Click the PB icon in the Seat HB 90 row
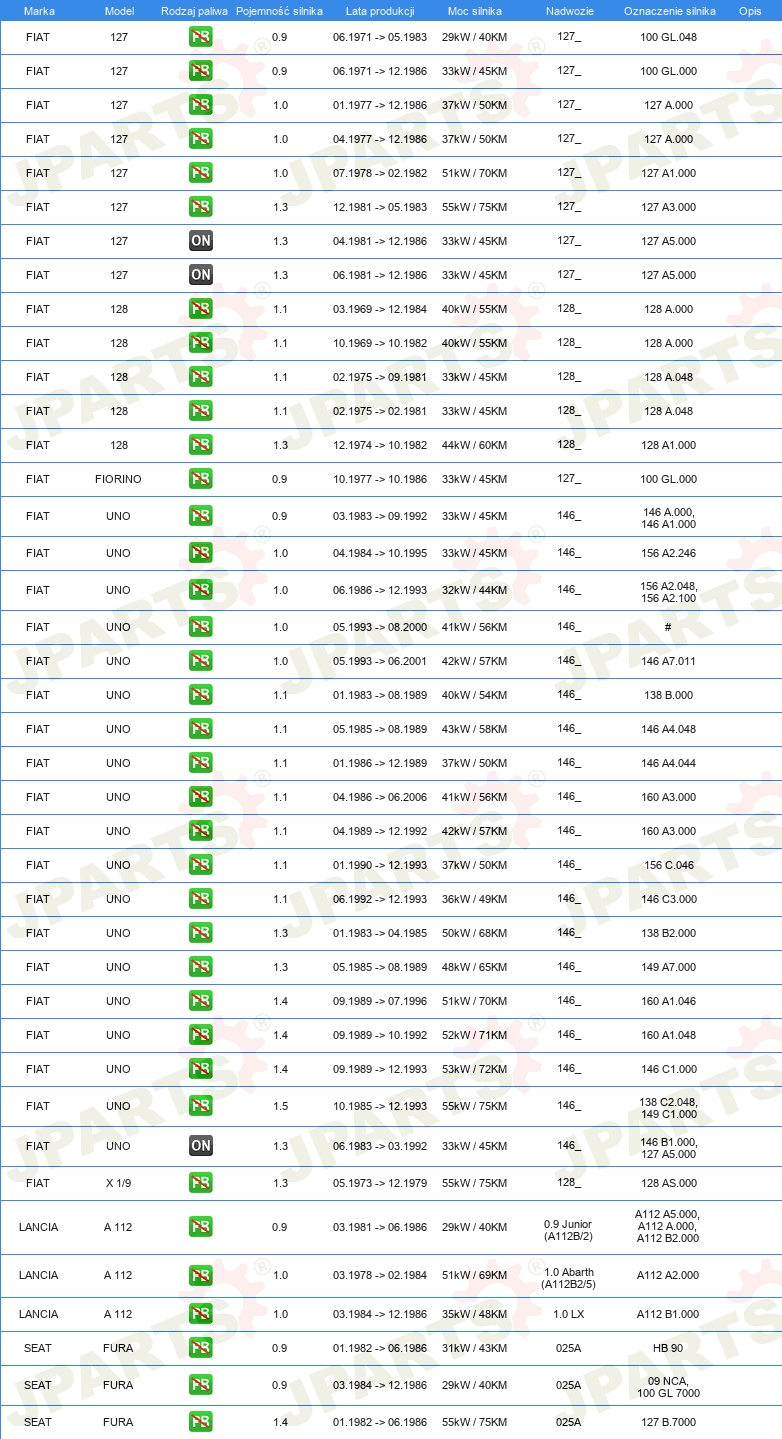The image size is (782, 1439). [200, 1348]
